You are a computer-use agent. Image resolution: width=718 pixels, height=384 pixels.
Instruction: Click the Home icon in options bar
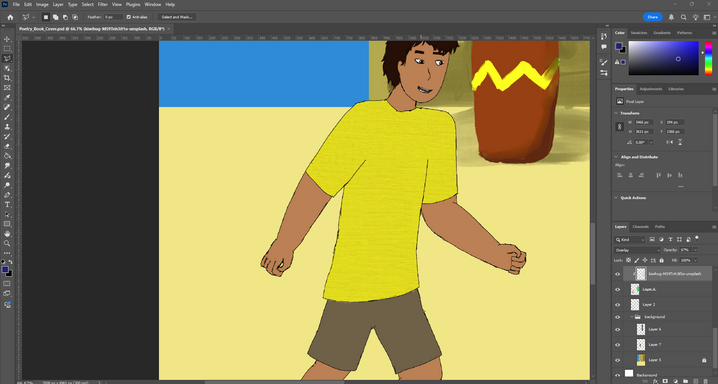click(x=10, y=17)
